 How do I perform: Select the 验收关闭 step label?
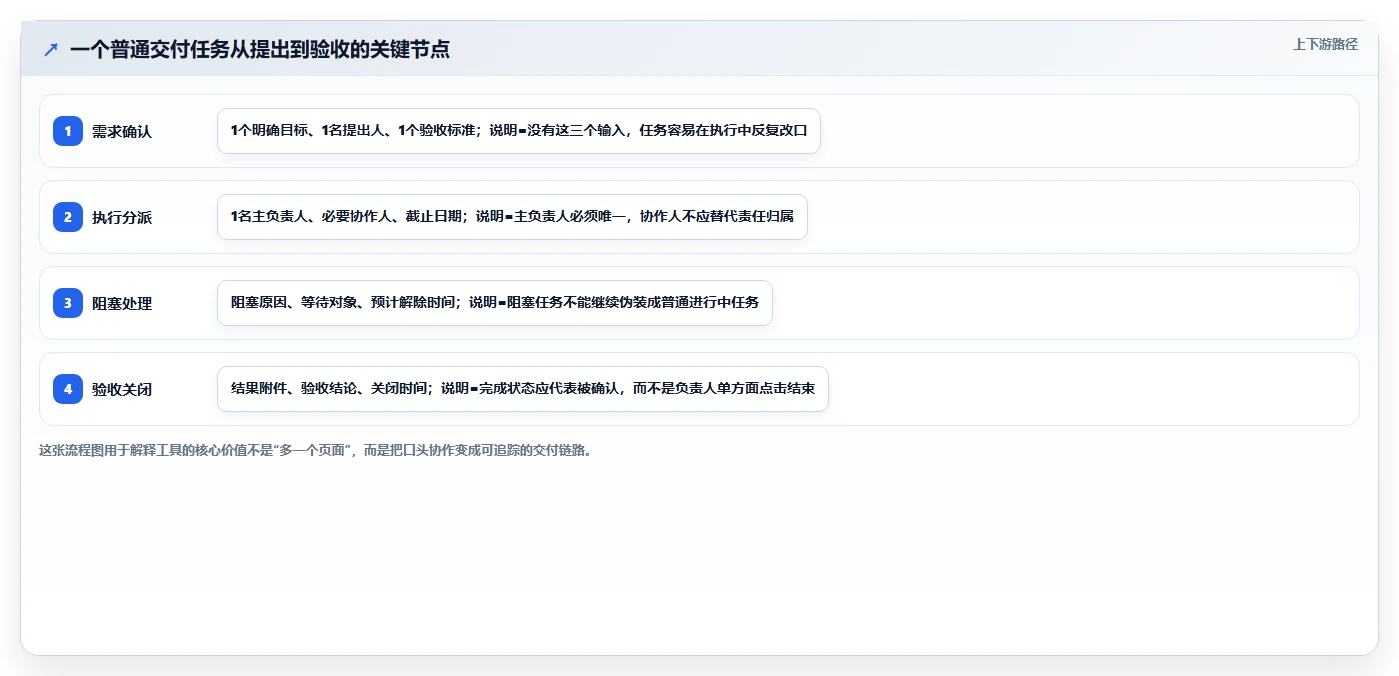pos(122,389)
